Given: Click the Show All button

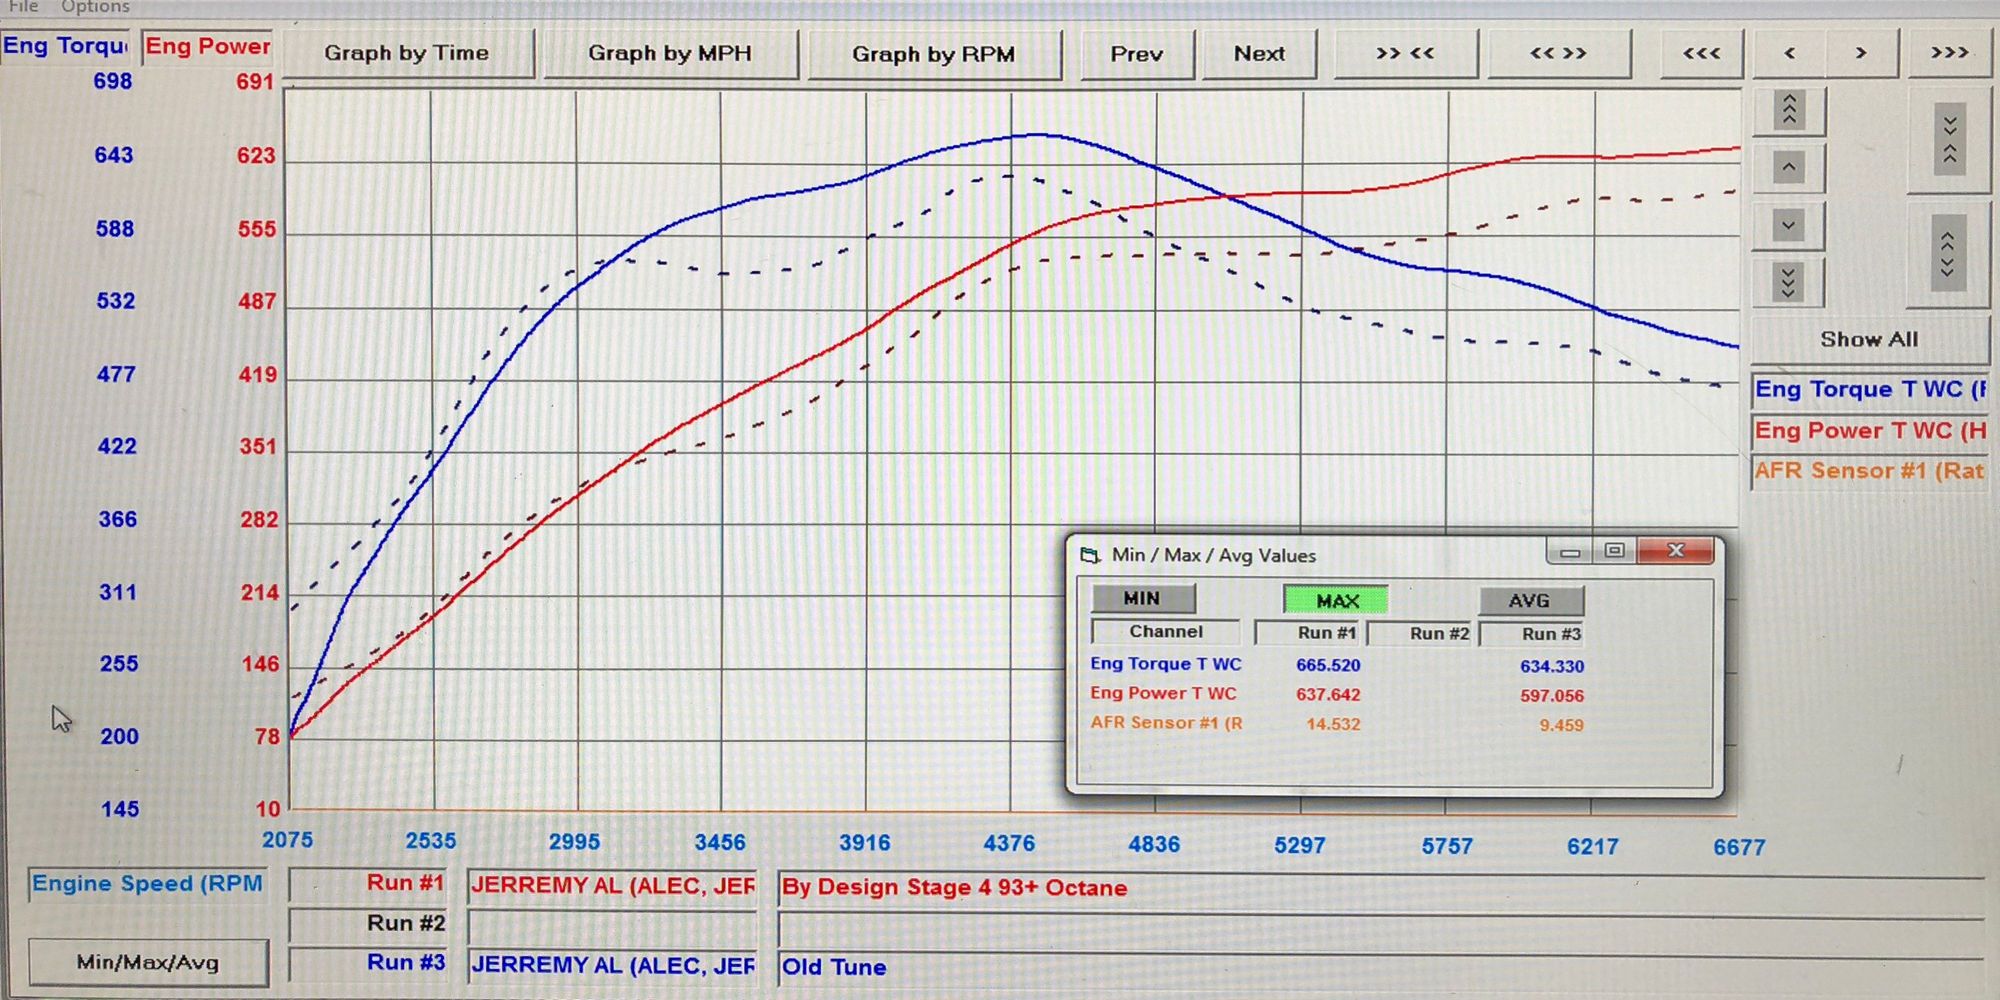Looking at the screenshot, I should (x=1868, y=340).
